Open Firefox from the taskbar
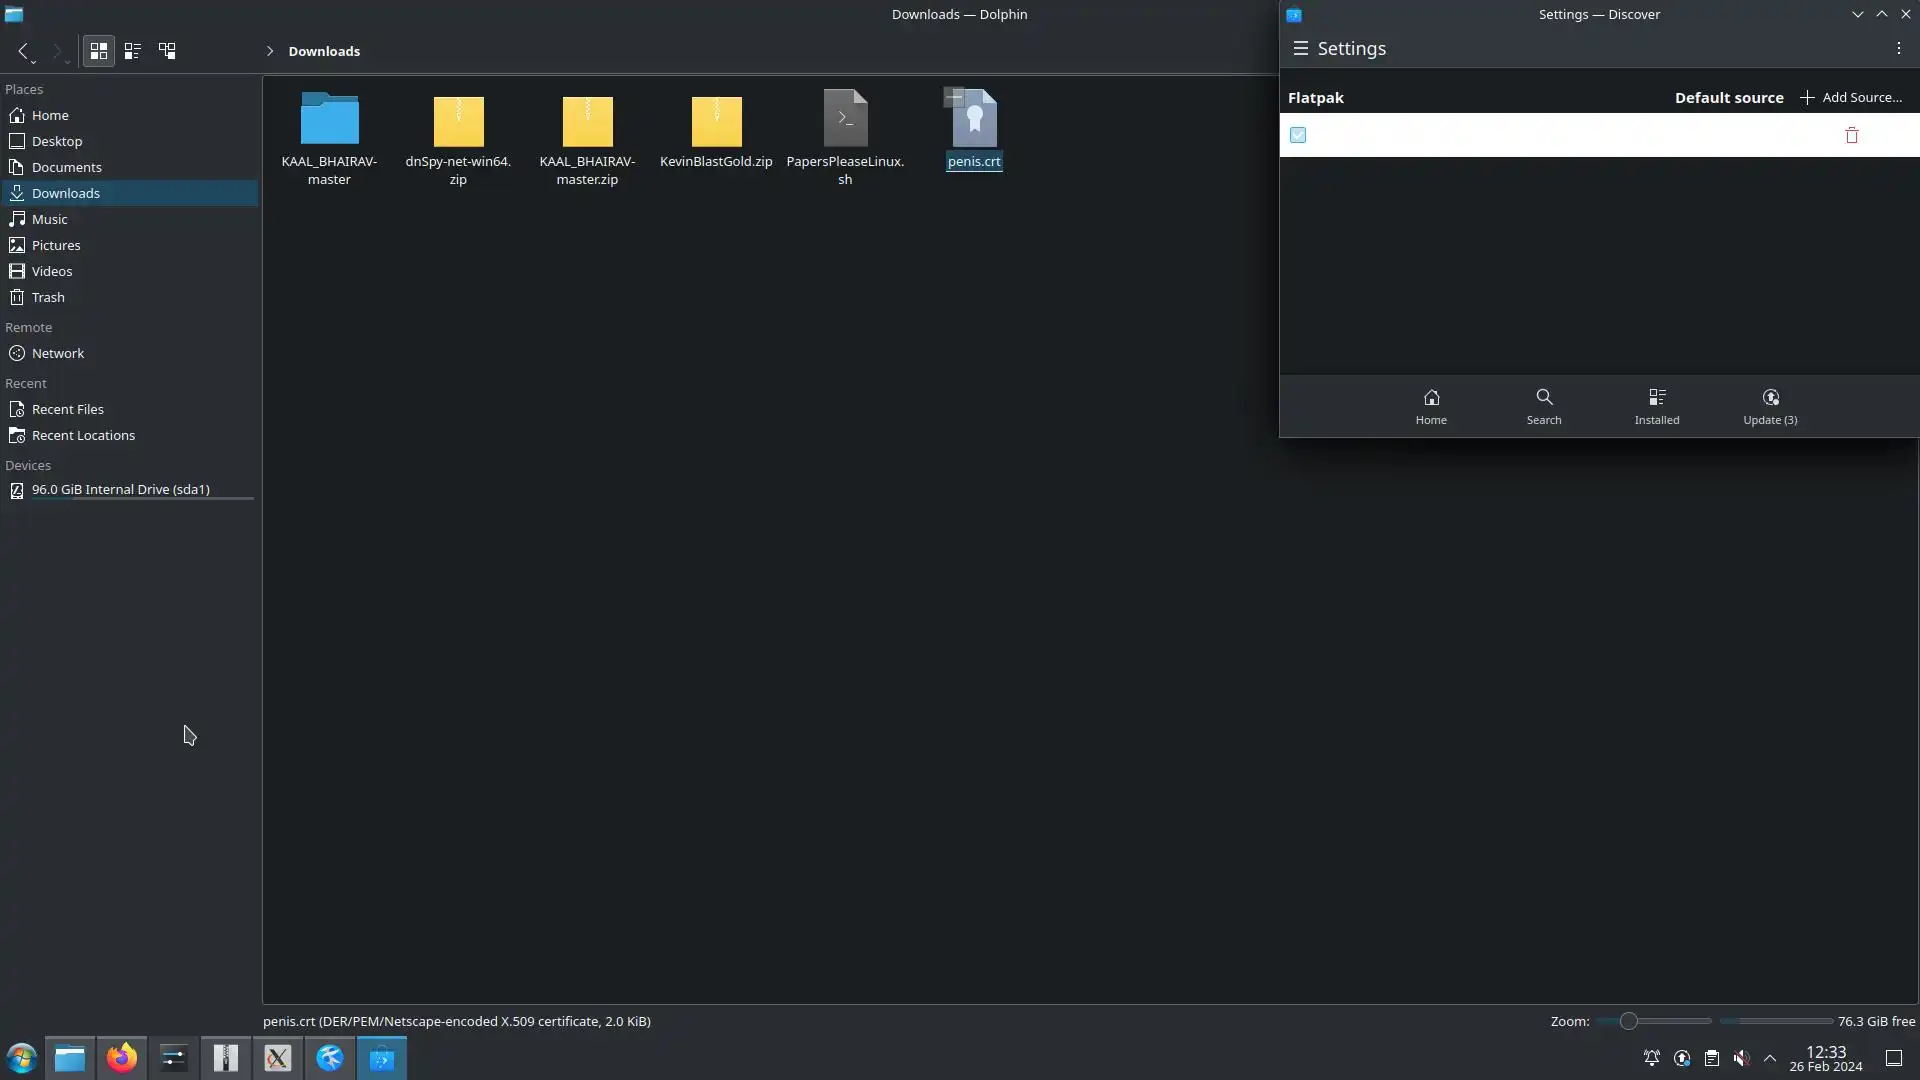The width and height of the screenshot is (1920, 1080). pos(122,1058)
